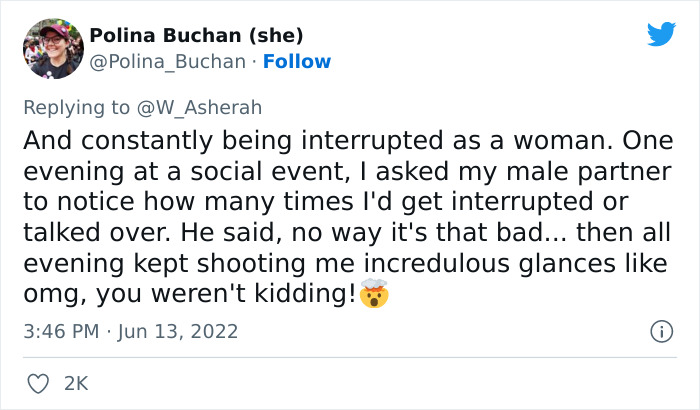This screenshot has width=700, height=410.
Task: Click the display name Polina Buchan (she)
Action: [196, 36]
